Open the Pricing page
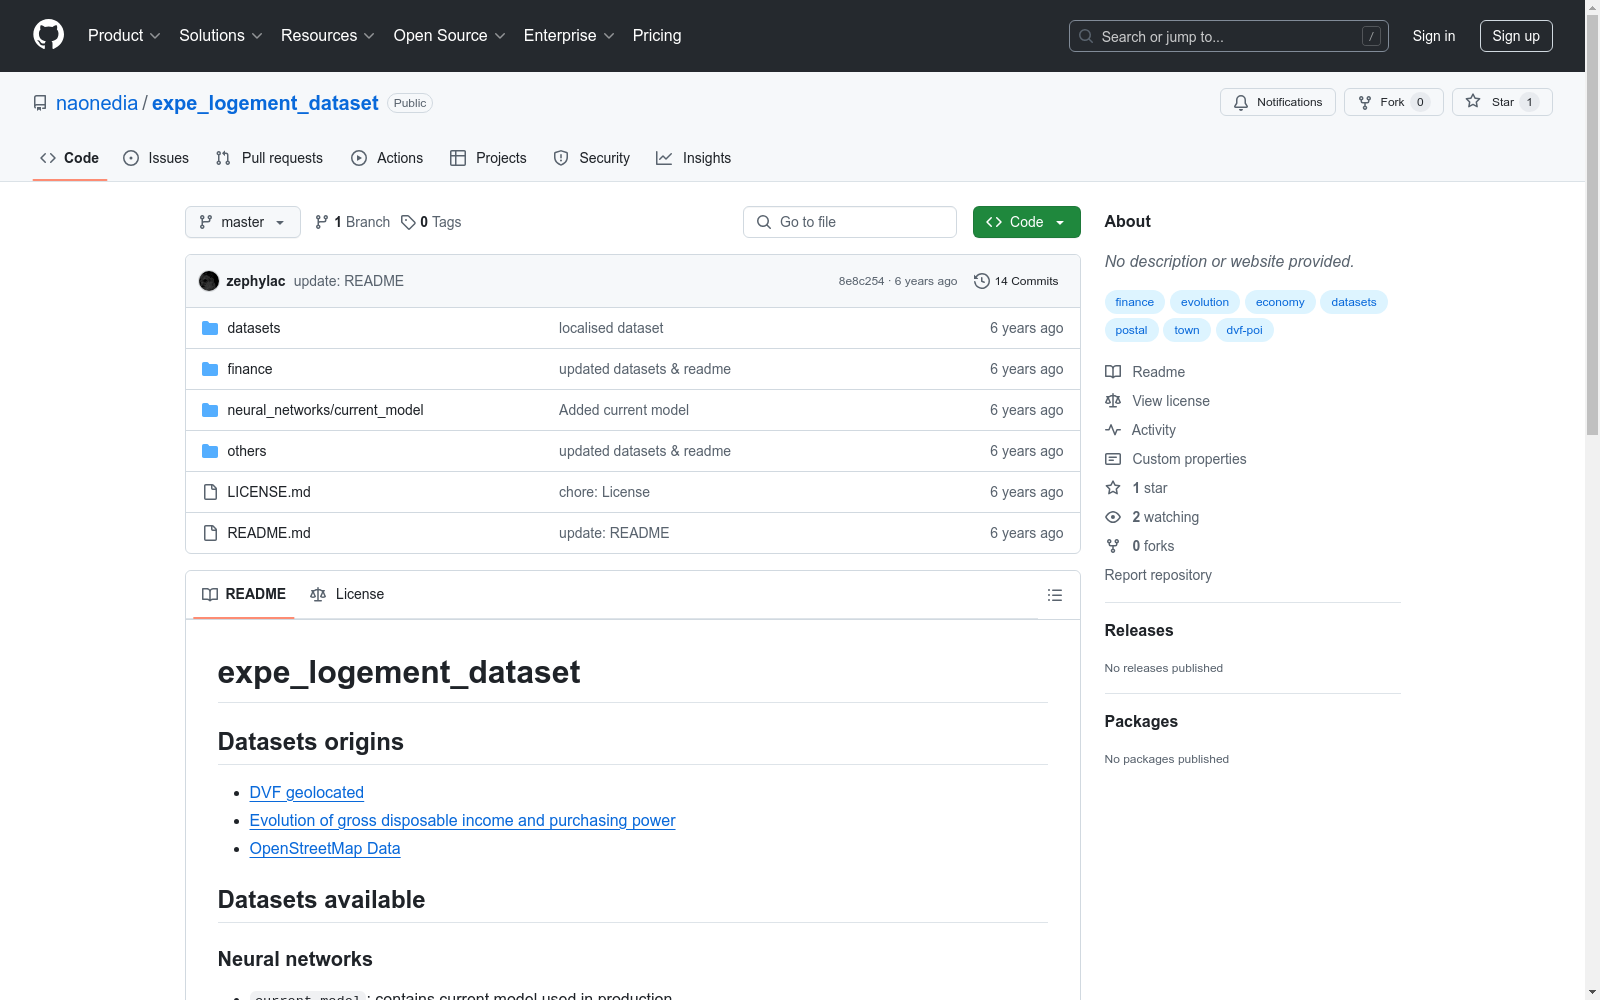 (657, 36)
